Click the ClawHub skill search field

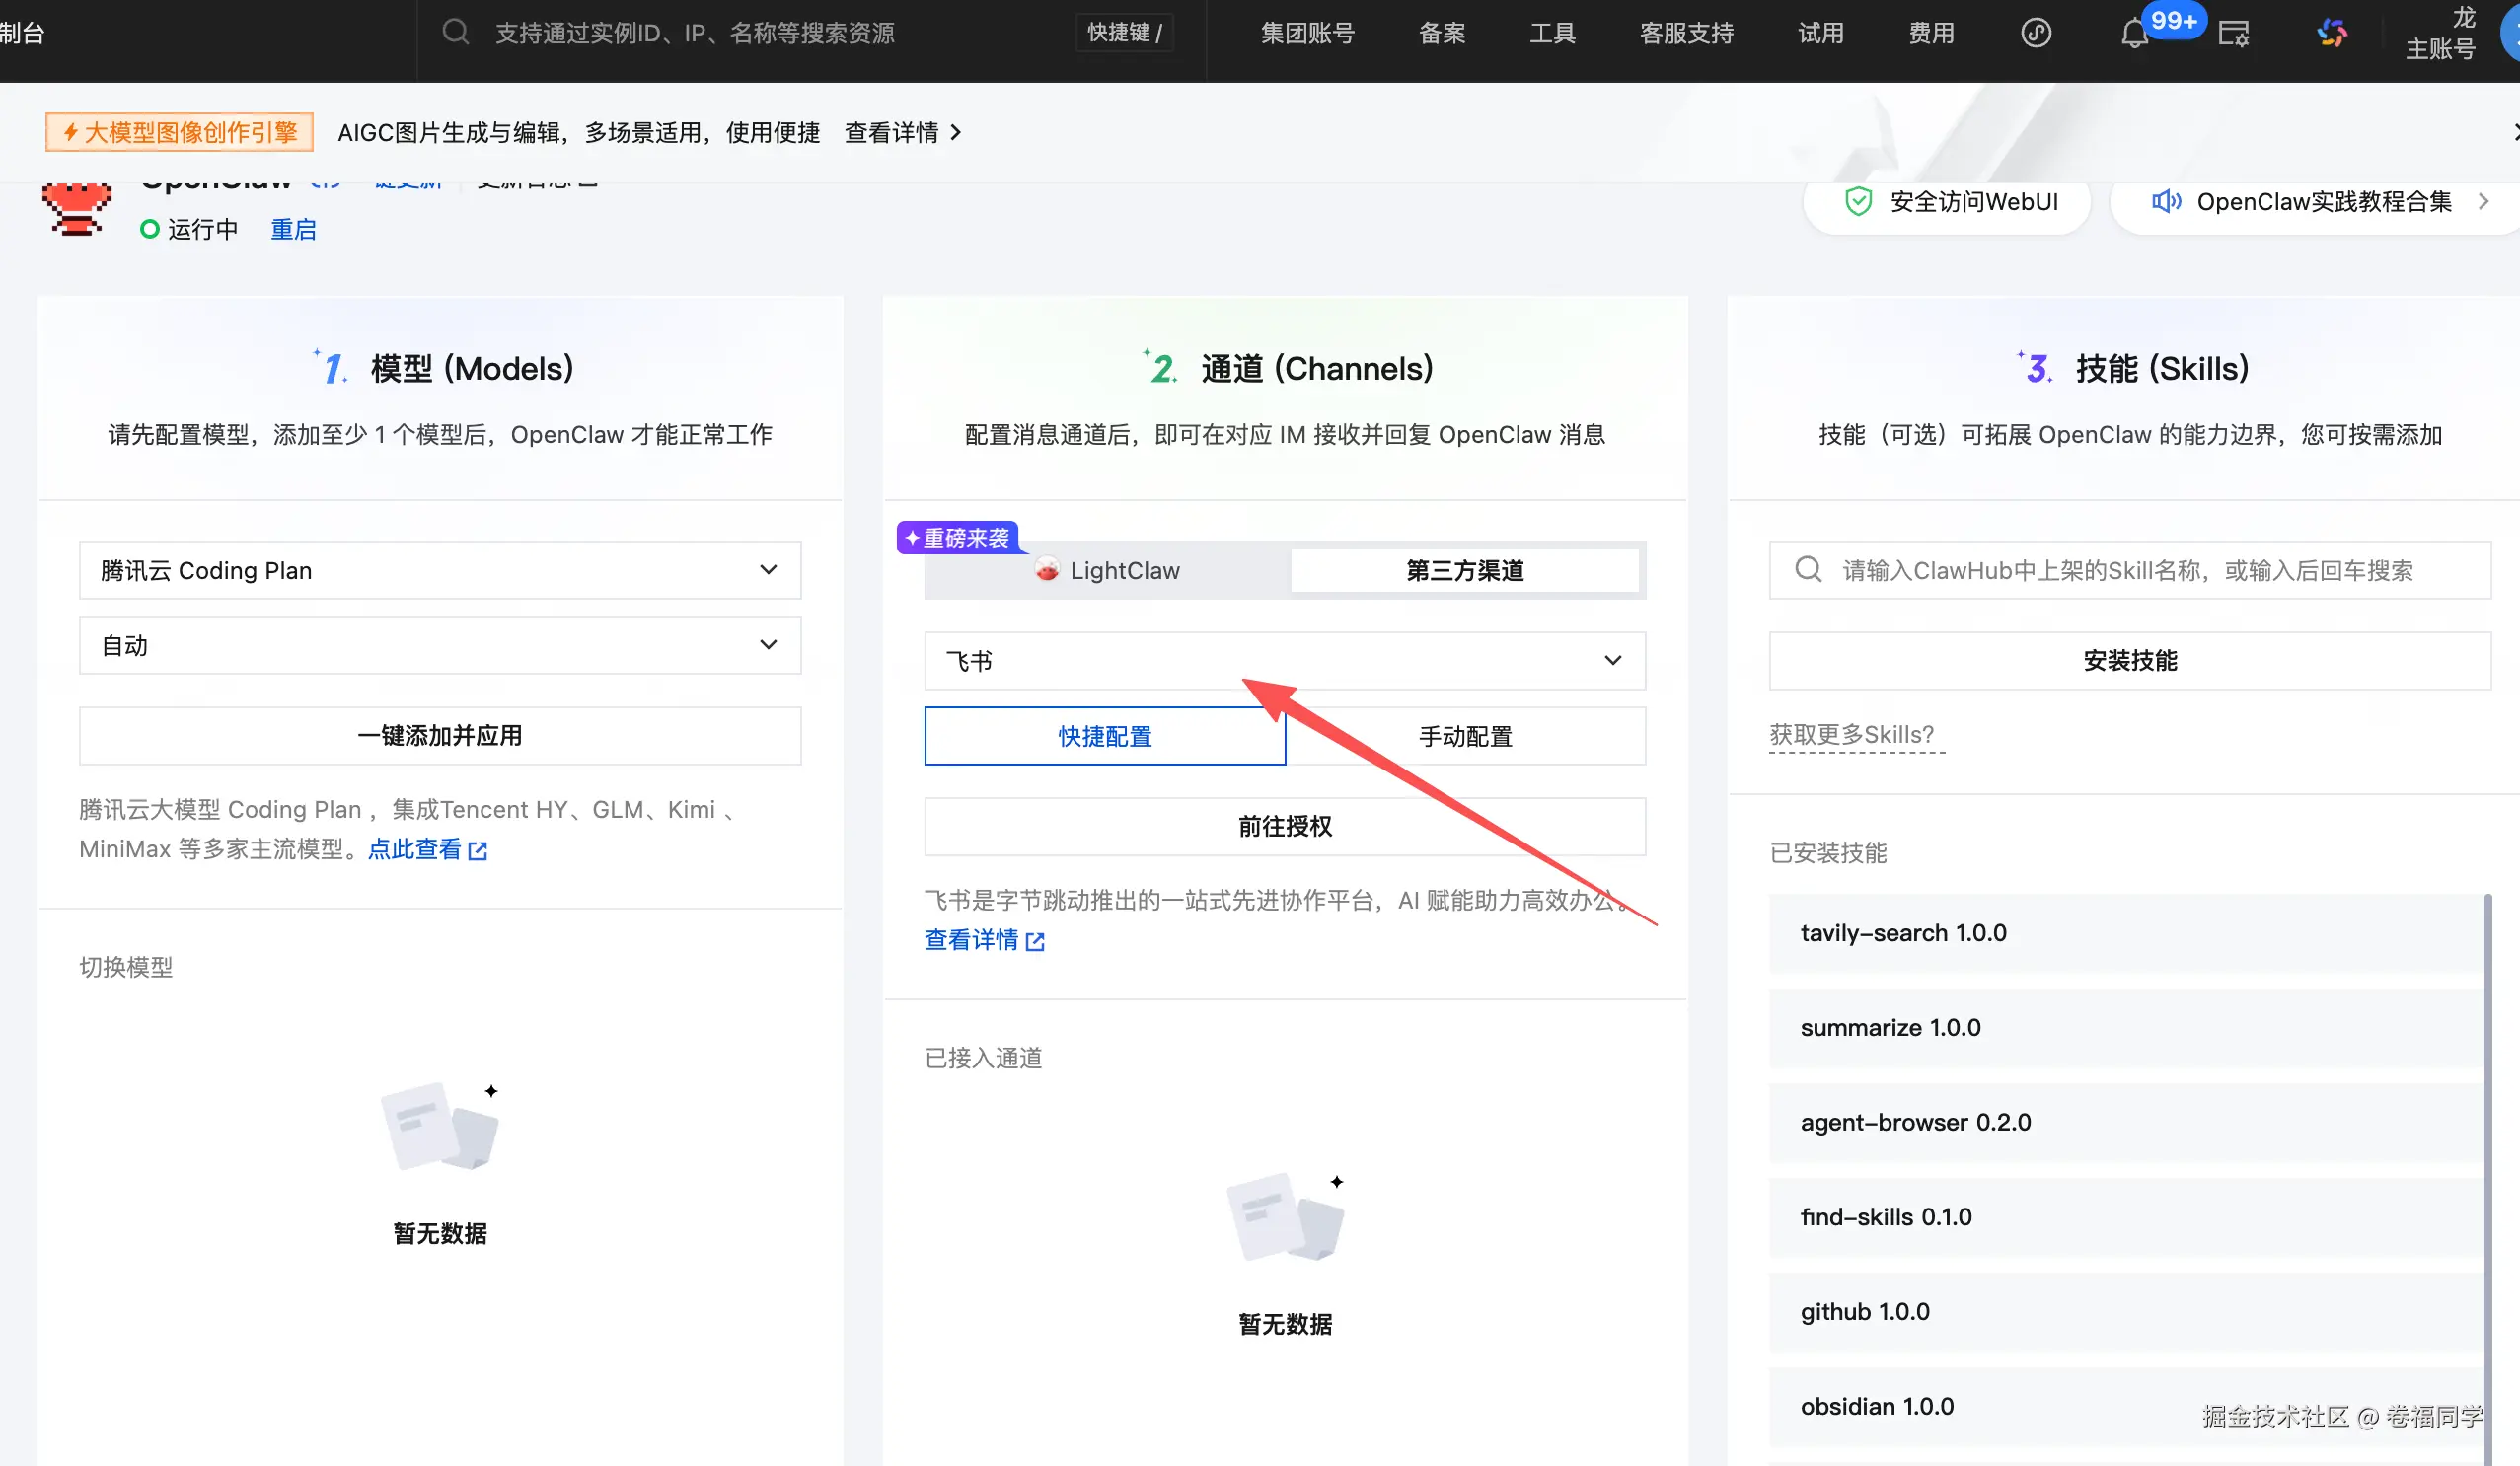tap(2130, 571)
